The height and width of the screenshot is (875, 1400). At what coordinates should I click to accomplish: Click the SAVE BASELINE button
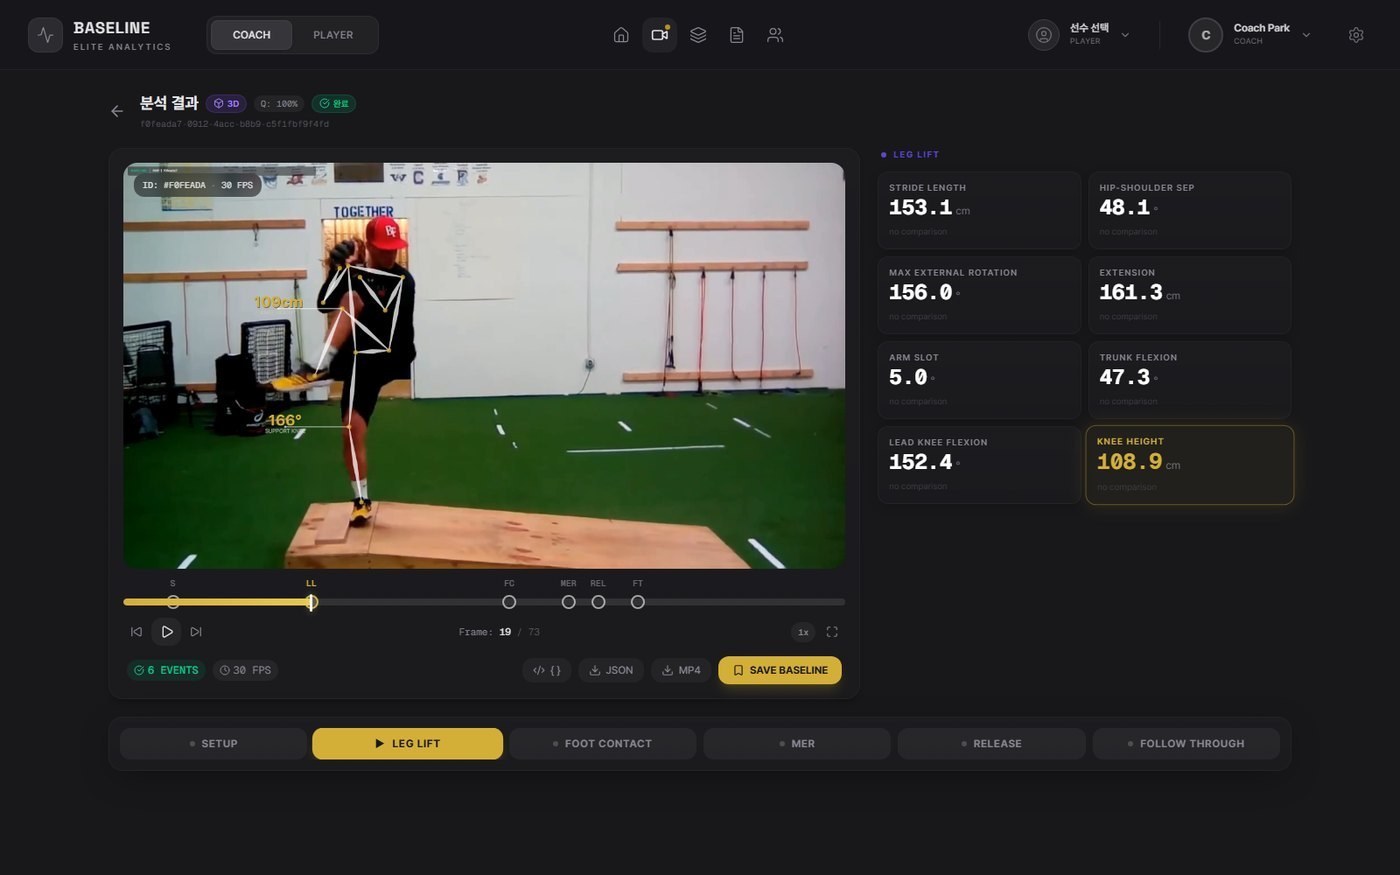[780, 670]
